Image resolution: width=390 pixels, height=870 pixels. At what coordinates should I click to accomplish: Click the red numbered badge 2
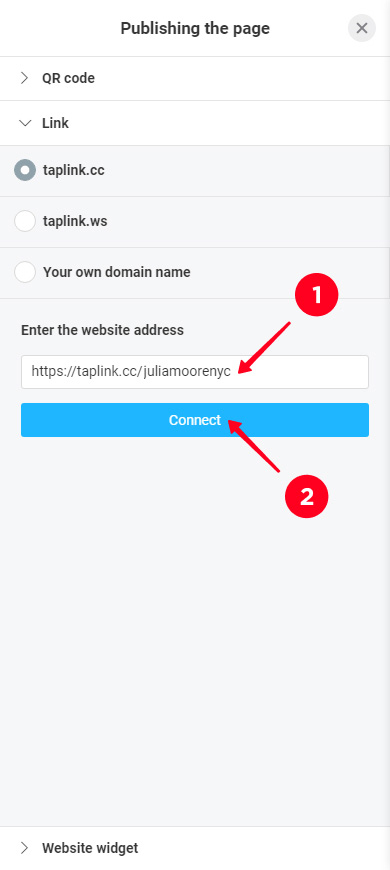tap(307, 496)
